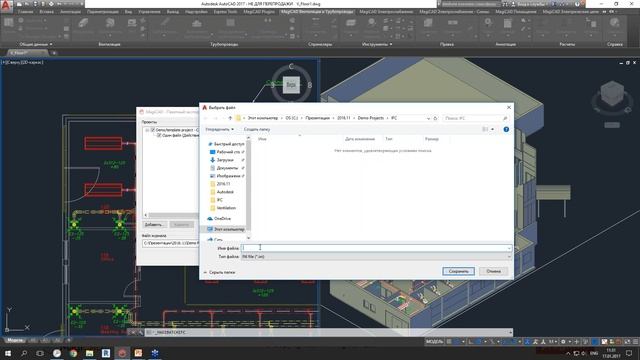Open Chrome from the taskbar
Screen dimensions: 640x360
pyautogui.click(x=73, y=353)
